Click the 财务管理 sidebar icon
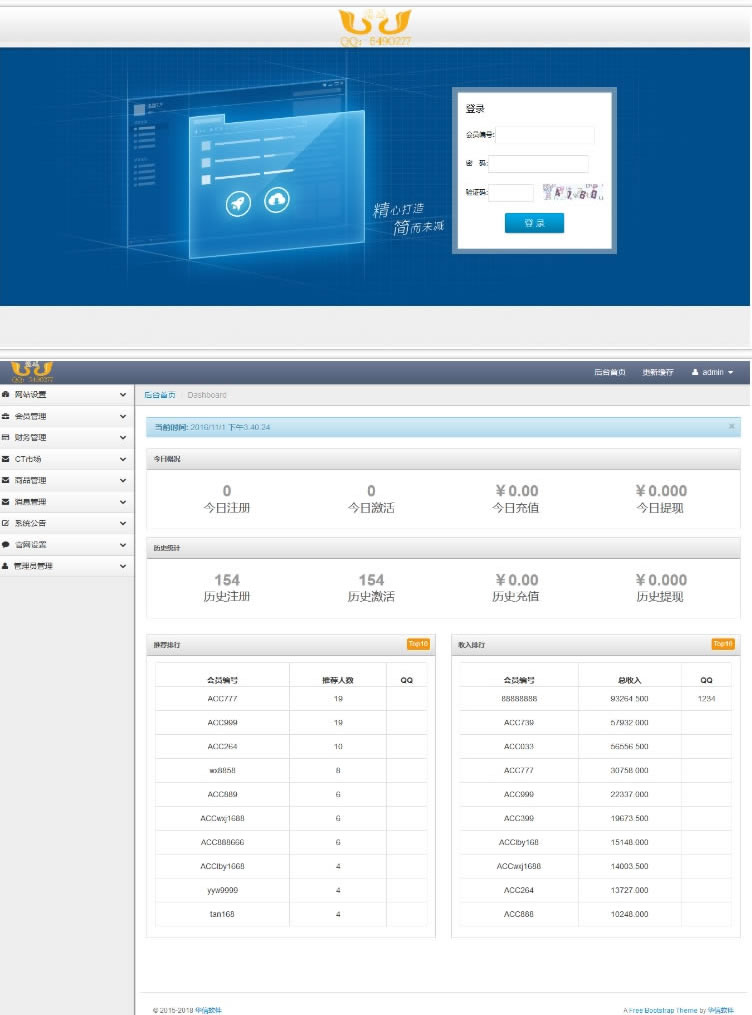752x1015 pixels. pyautogui.click(x=5, y=438)
